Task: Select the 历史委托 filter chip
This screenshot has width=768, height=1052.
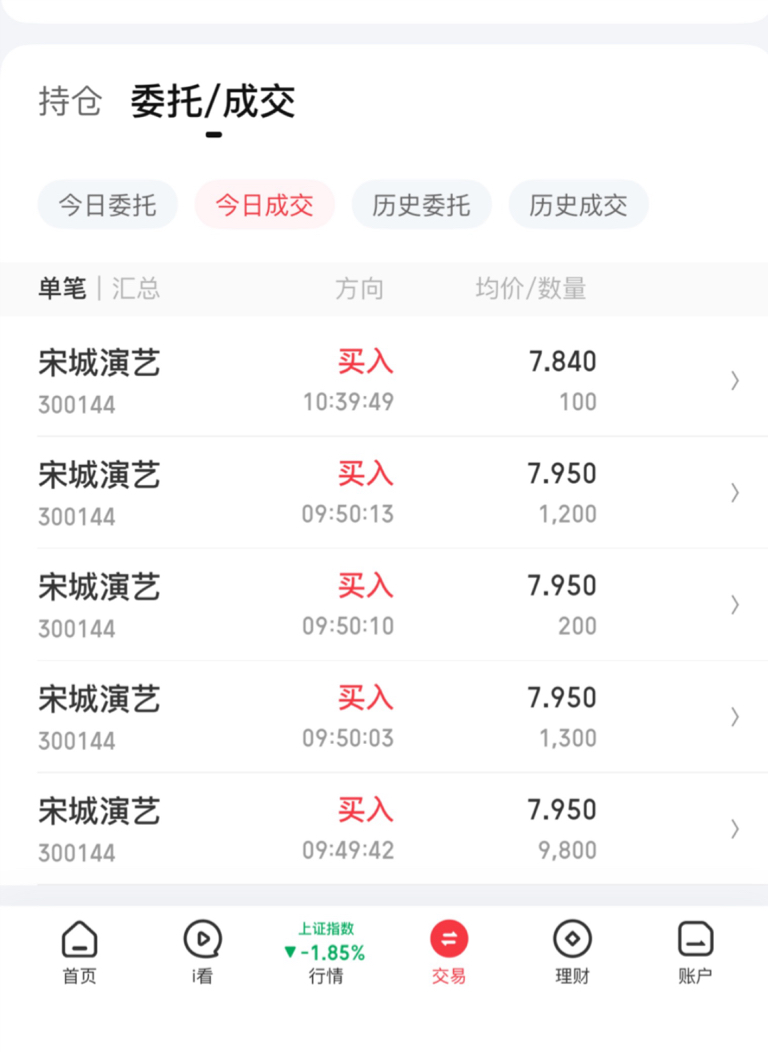Action: [421, 206]
